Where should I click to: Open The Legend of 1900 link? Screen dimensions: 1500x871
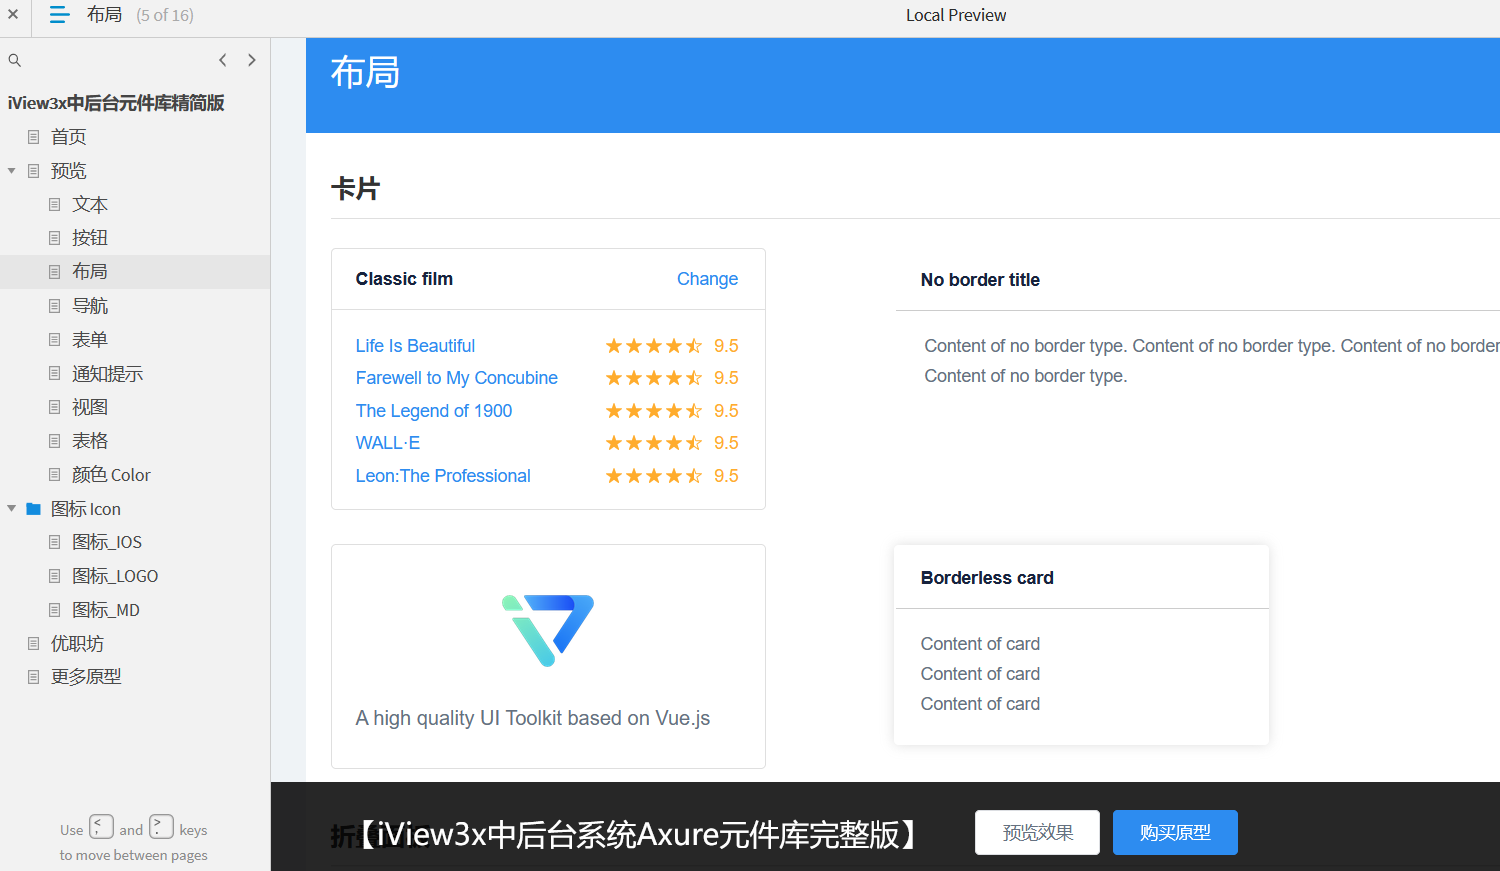coord(434,411)
